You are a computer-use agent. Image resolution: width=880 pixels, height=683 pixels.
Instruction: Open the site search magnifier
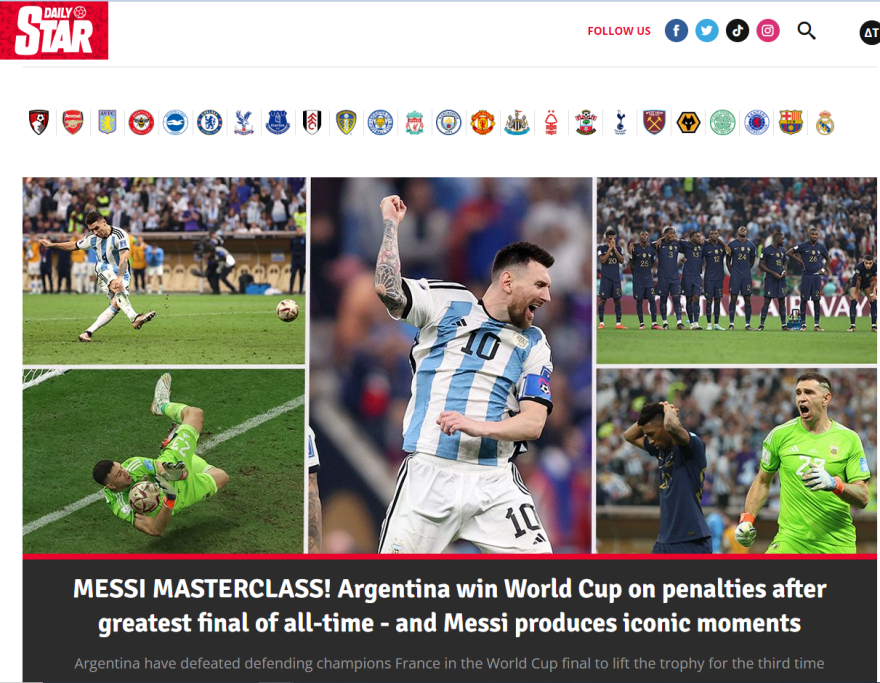806,30
